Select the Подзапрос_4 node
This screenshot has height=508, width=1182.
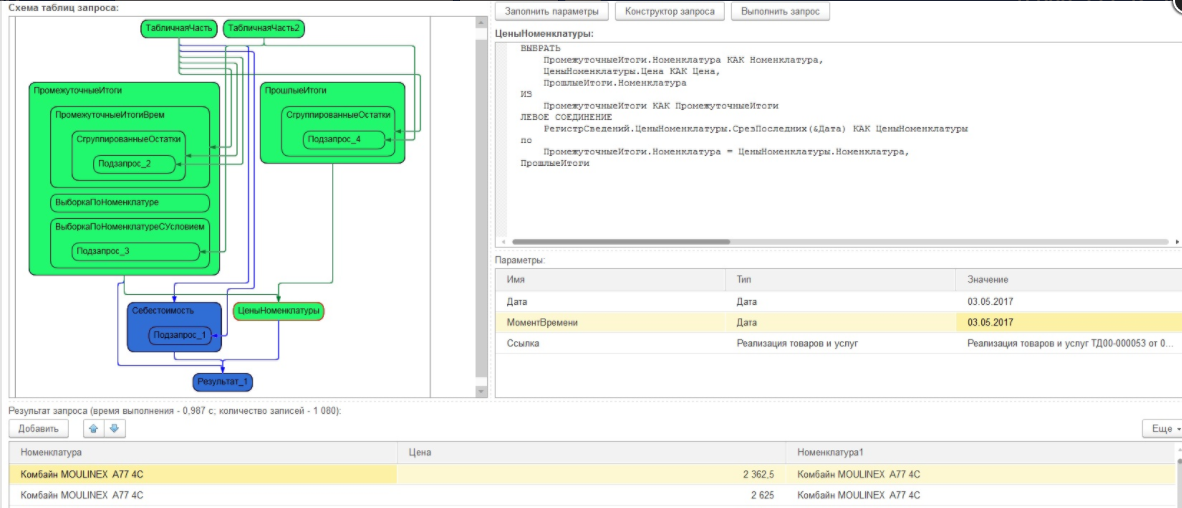(334, 139)
